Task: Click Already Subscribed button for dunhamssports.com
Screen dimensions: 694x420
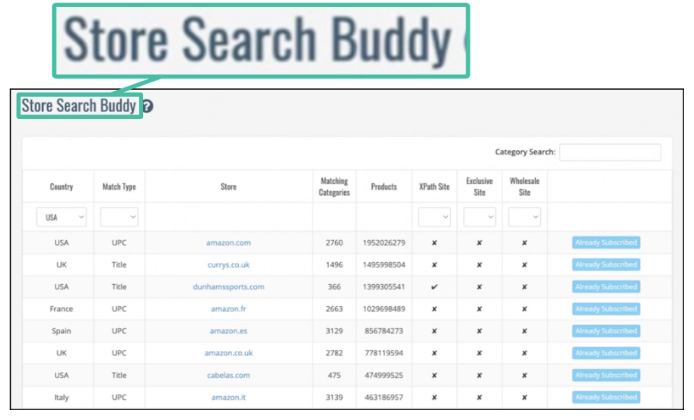Action: pyautogui.click(x=606, y=287)
